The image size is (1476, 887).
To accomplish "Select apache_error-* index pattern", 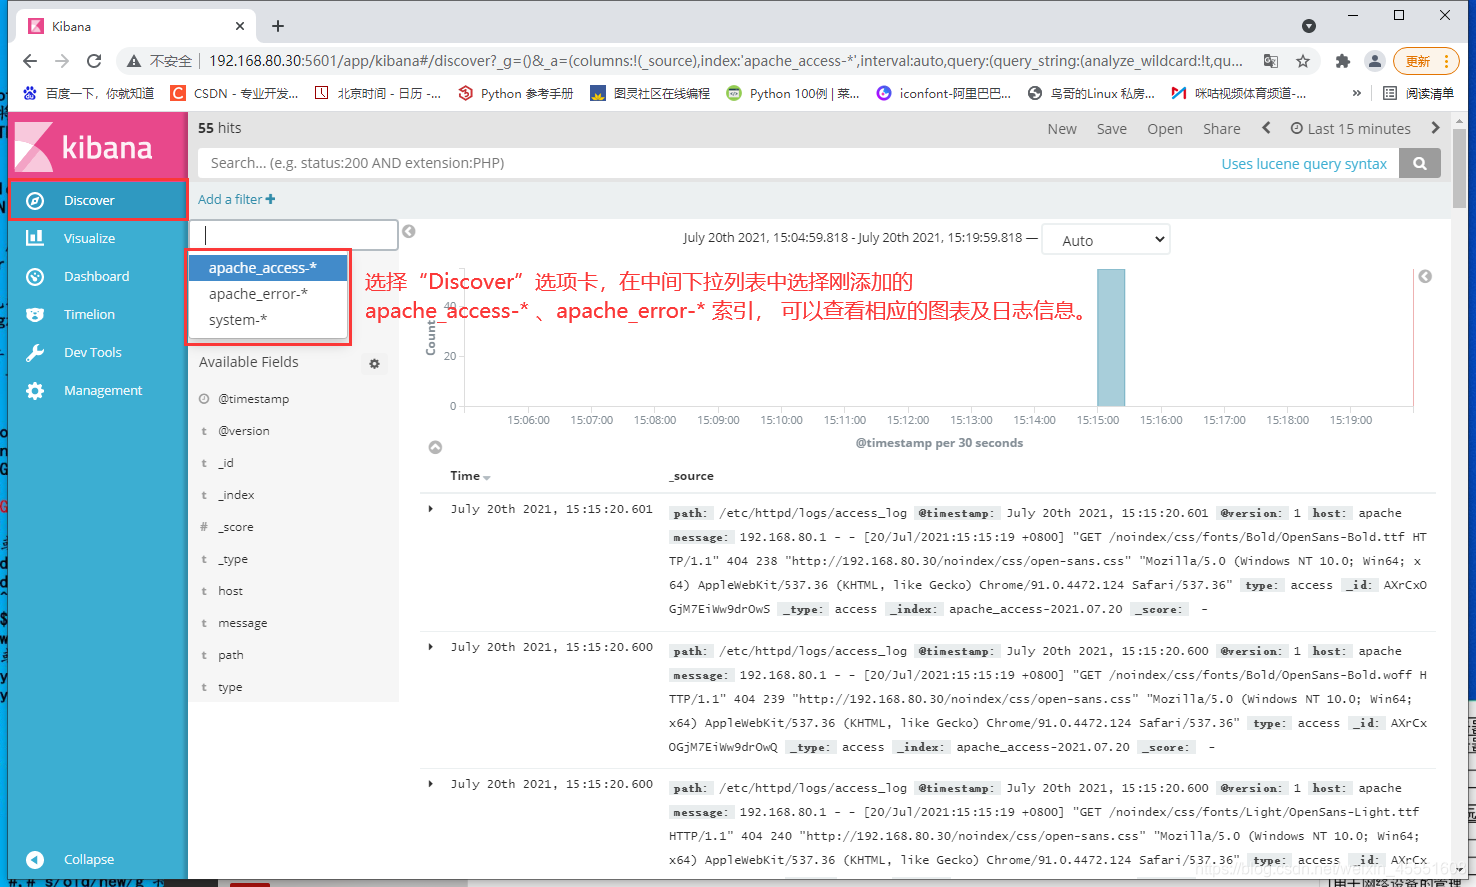I will (268, 294).
